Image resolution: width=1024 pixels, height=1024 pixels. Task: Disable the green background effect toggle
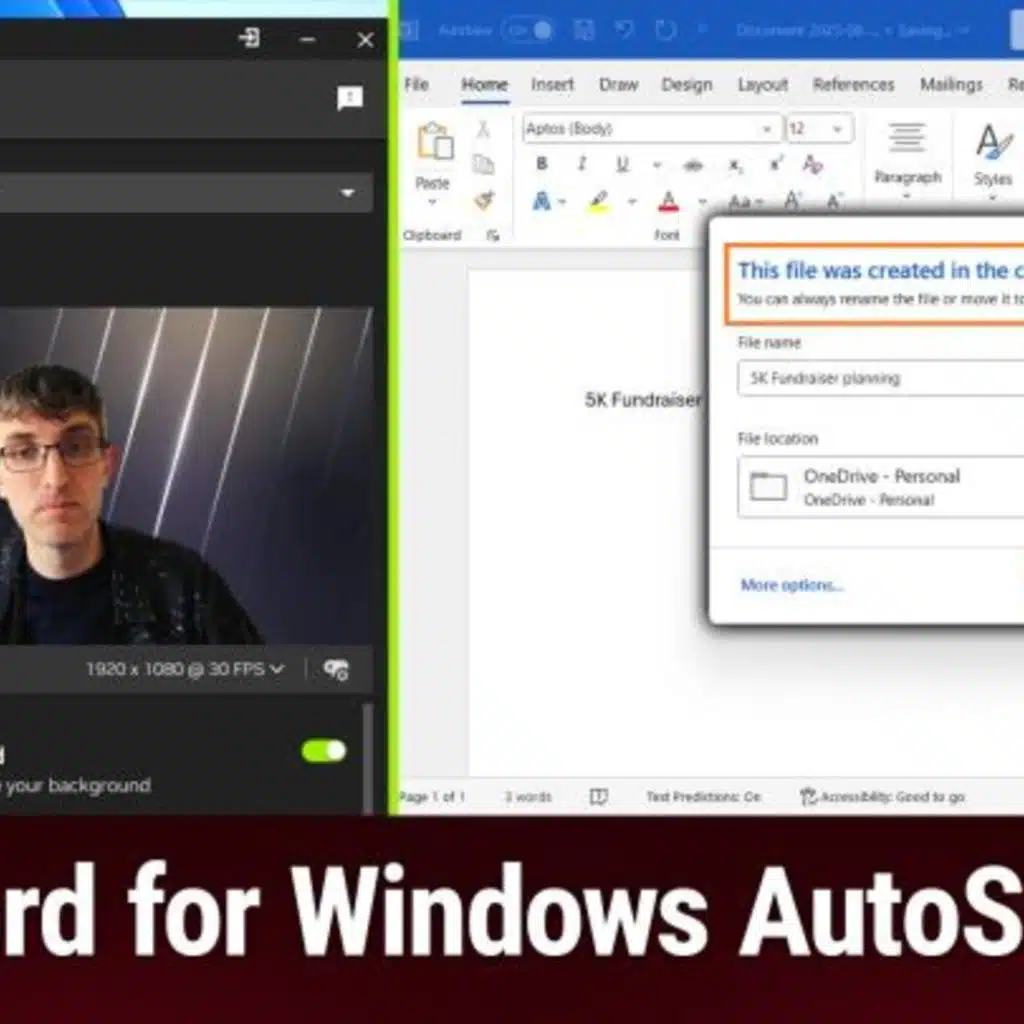coord(324,751)
